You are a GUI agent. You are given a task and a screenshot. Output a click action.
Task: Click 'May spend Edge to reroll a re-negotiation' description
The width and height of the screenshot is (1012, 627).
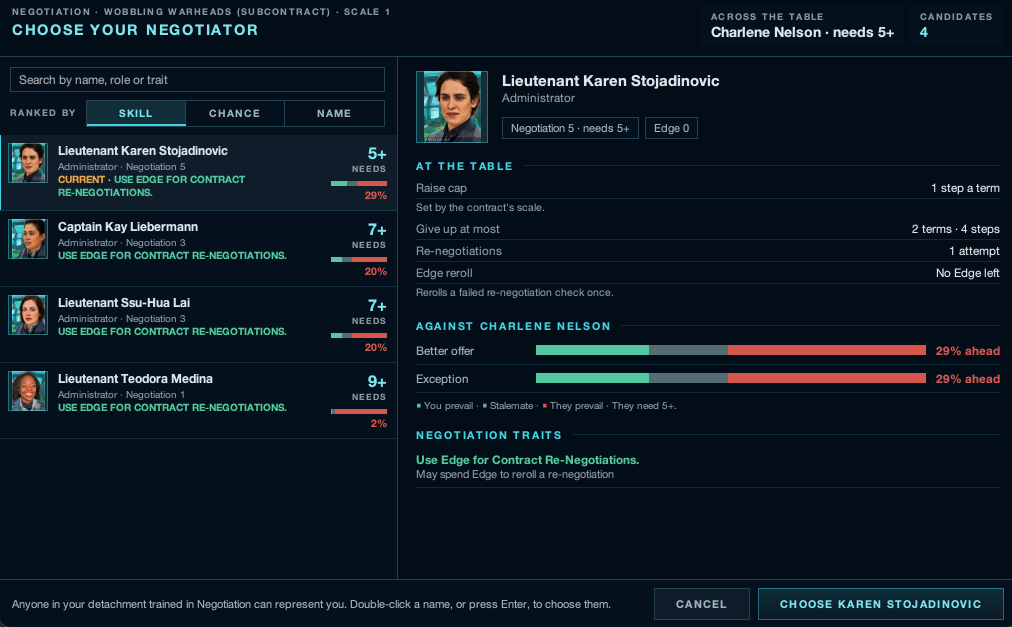point(515,475)
